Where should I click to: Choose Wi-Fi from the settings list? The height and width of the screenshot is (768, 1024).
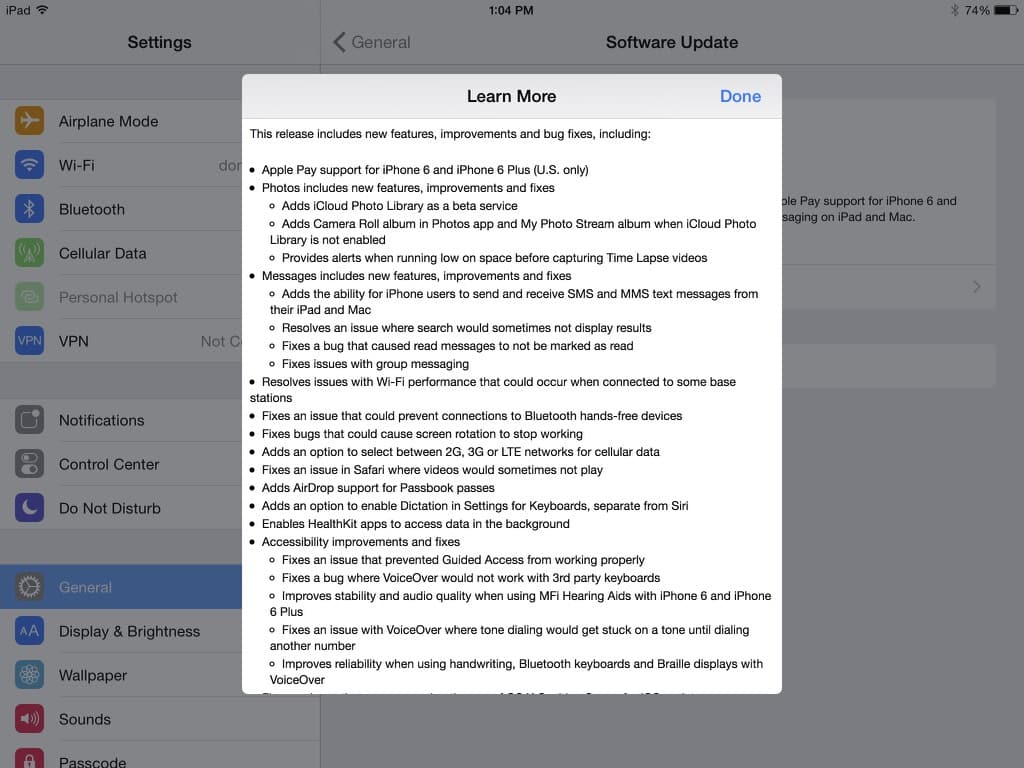pos(120,165)
